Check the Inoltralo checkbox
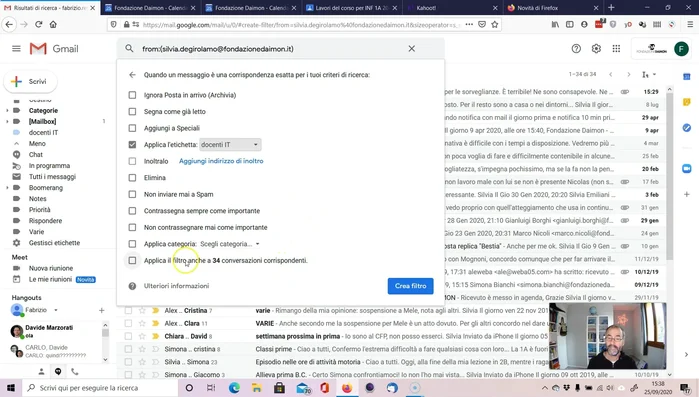 [x=132, y=161]
